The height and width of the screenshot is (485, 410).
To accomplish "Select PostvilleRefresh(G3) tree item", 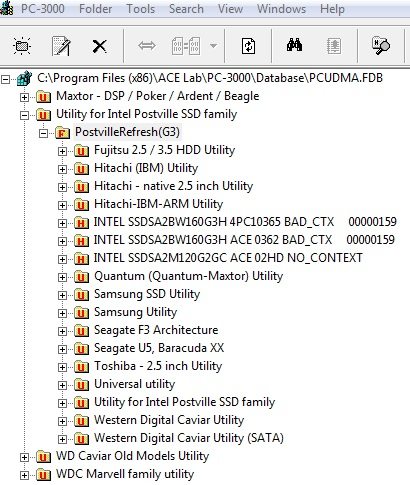I will (x=127, y=132).
